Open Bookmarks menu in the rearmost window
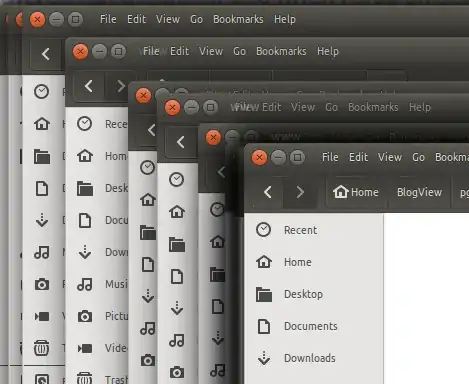The width and height of the screenshot is (469, 384). (238, 19)
